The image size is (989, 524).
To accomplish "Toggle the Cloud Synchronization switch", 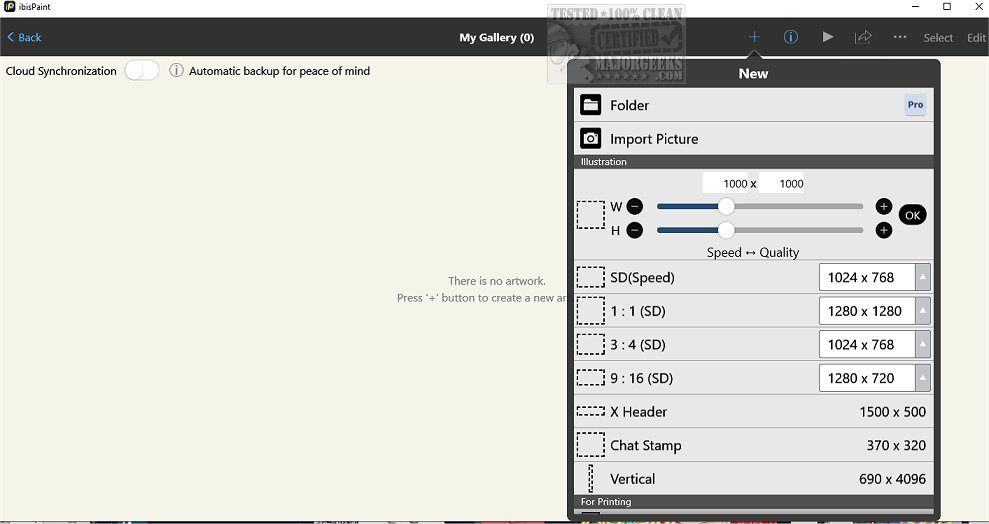I will click(141, 71).
